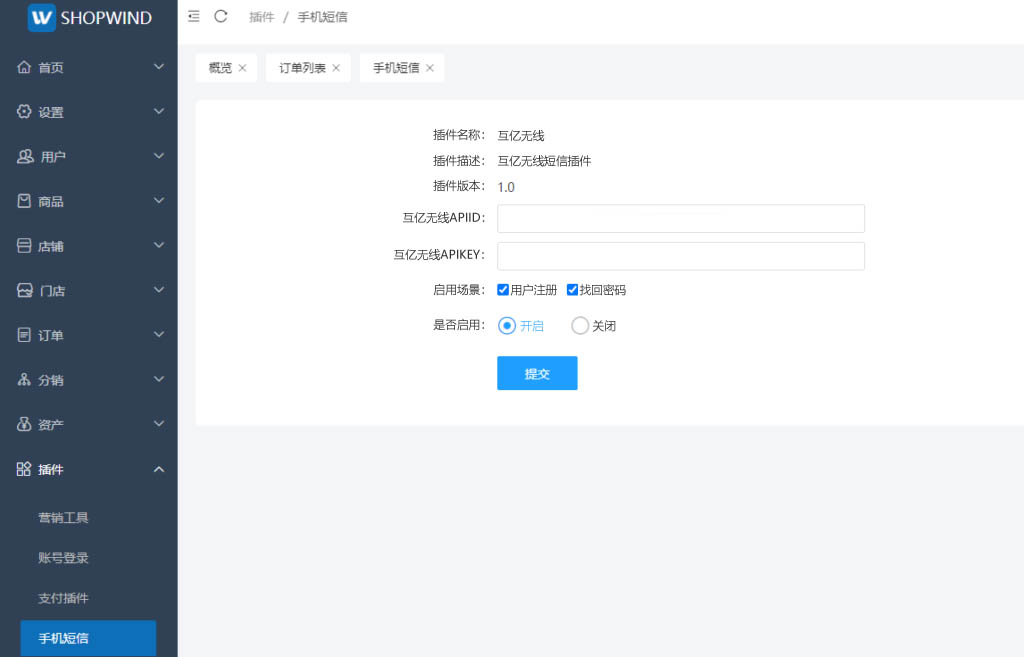Close the 概览 tab with its X
Image resolution: width=1024 pixels, height=657 pixels.
(242, 68)
